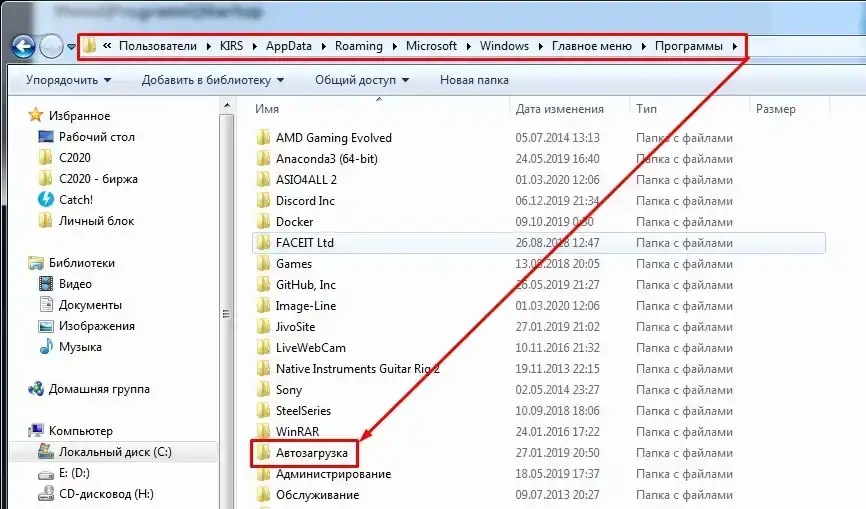The image size is (866, 509).
Task: Expand the arrow after Microsoft in path
Action: click(468, 46)
